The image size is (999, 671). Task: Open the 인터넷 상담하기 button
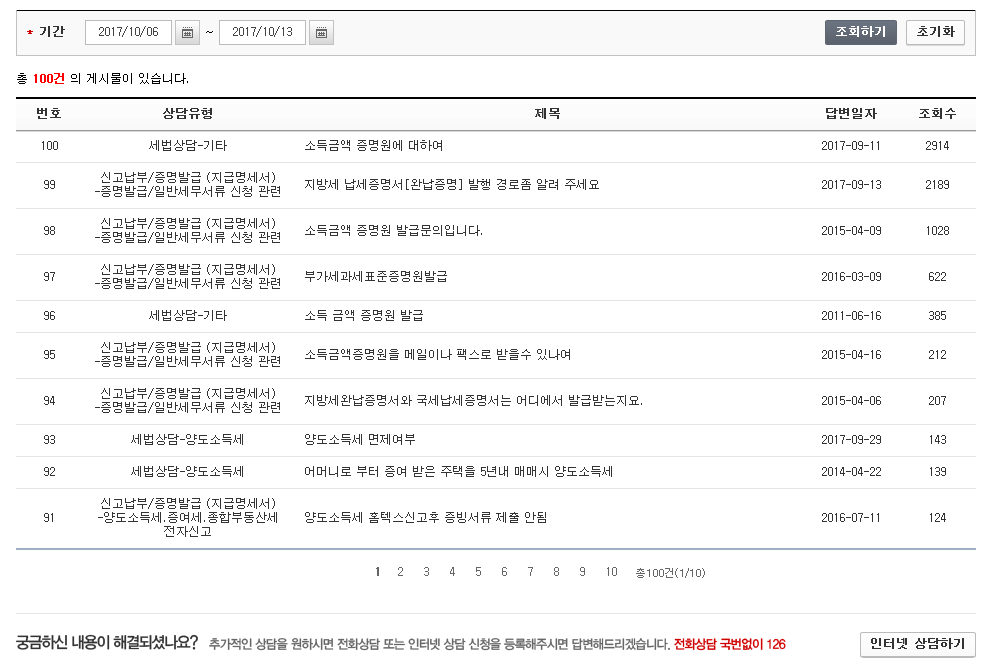click(x=917, y=644)
